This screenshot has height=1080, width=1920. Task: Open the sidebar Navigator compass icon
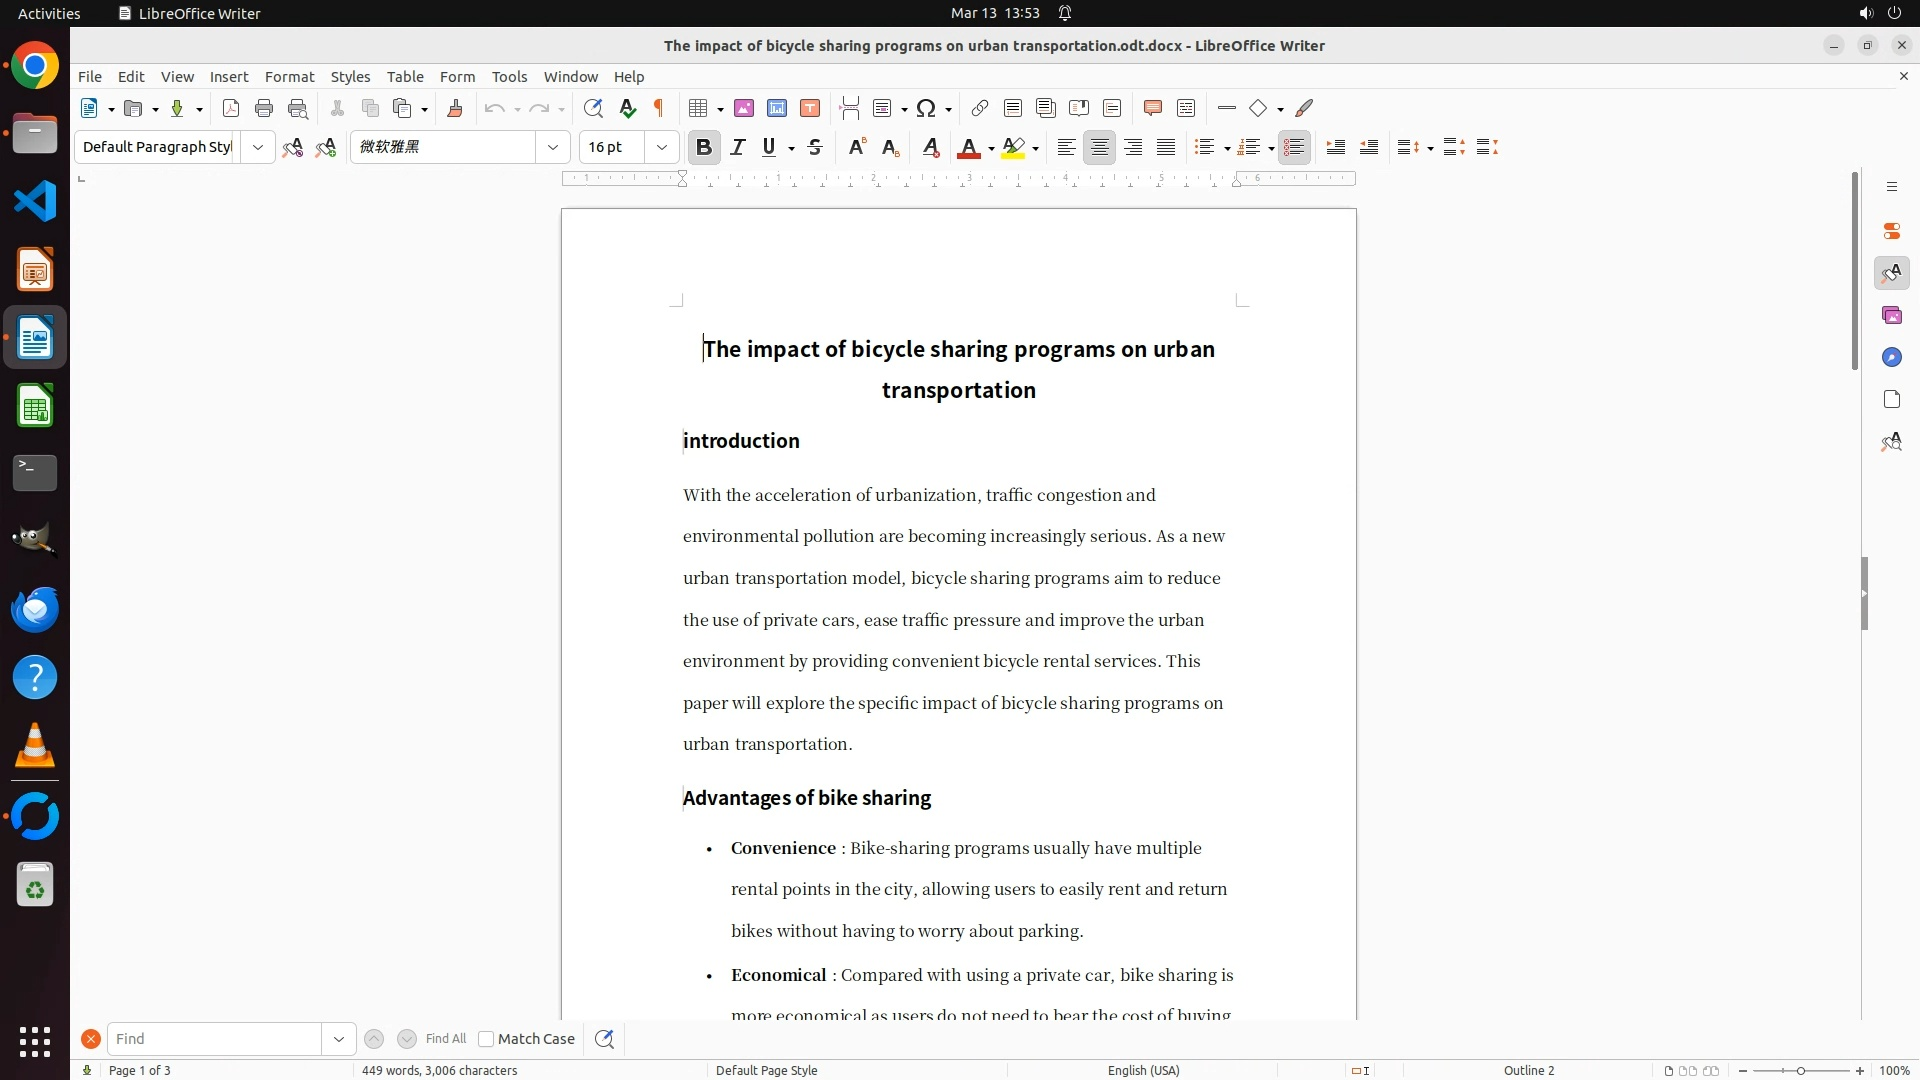tap(1891, 358)
